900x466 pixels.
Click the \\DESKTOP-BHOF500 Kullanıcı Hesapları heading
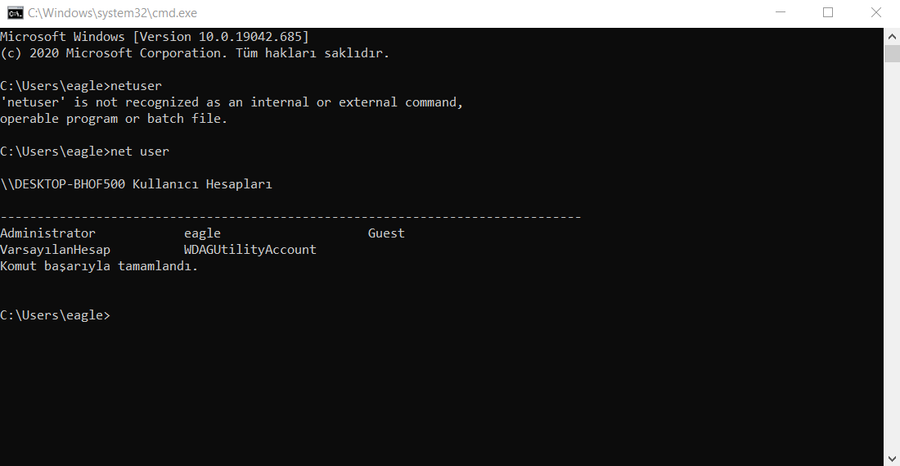coord(136,184)
